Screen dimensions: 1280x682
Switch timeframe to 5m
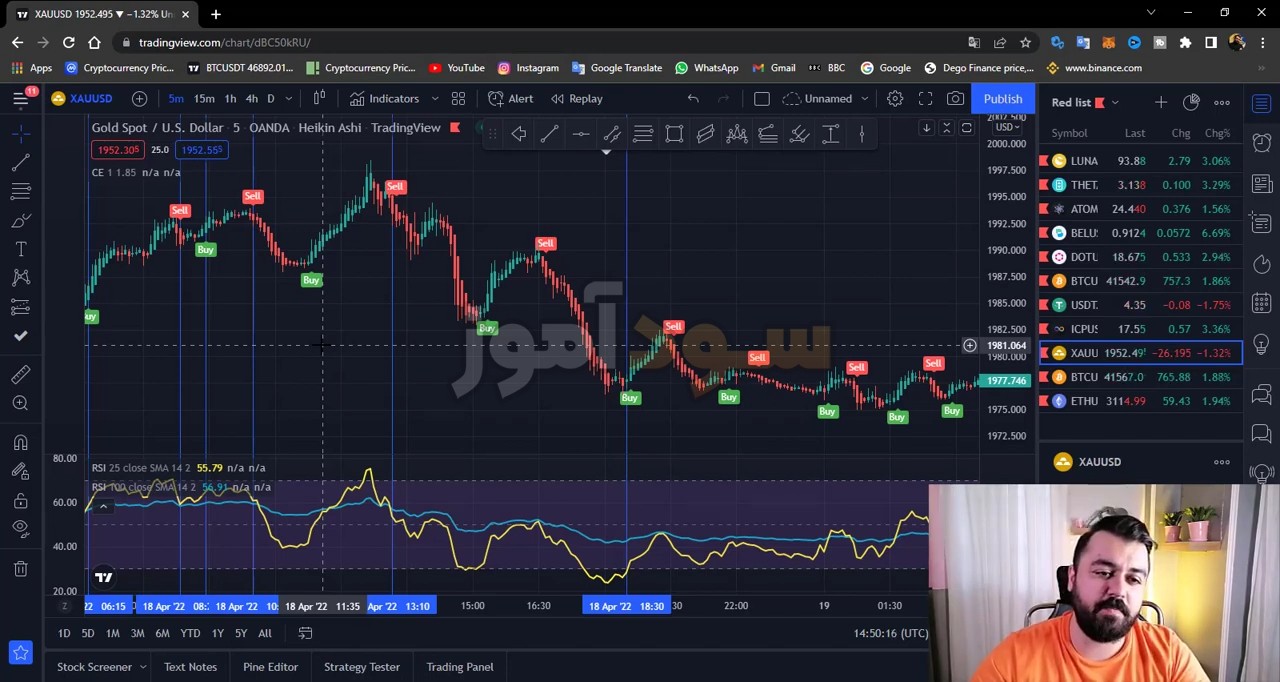click(x=176, y=98)
